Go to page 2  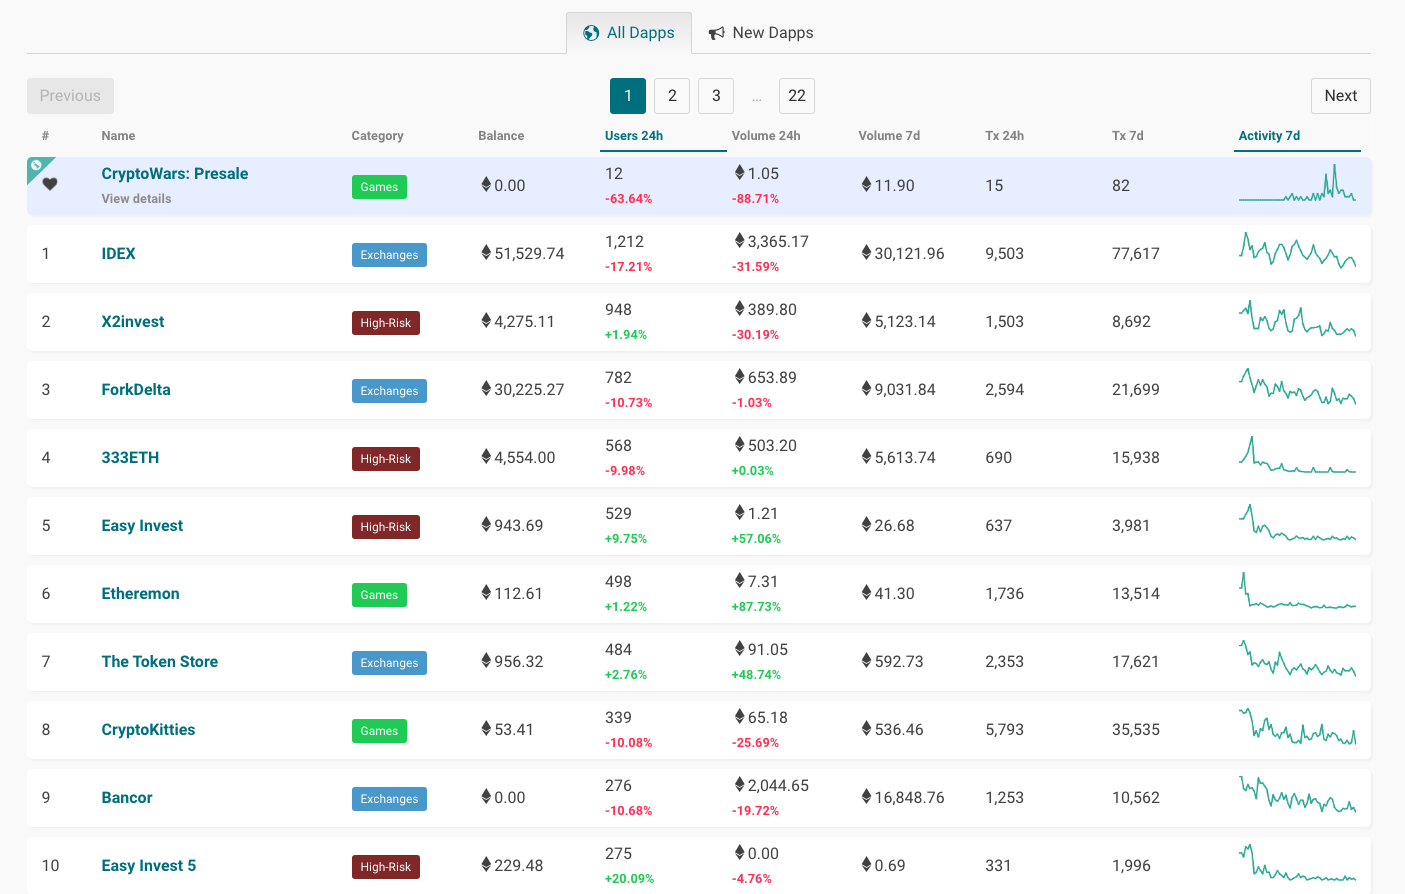click(x=672, y=96)
